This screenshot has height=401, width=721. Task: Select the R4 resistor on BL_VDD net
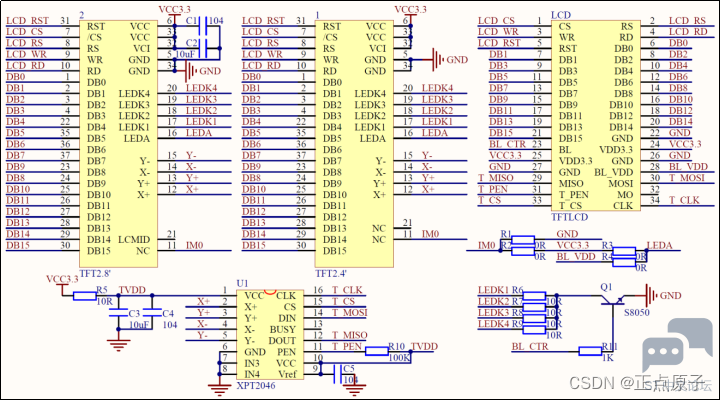(624, 262)
